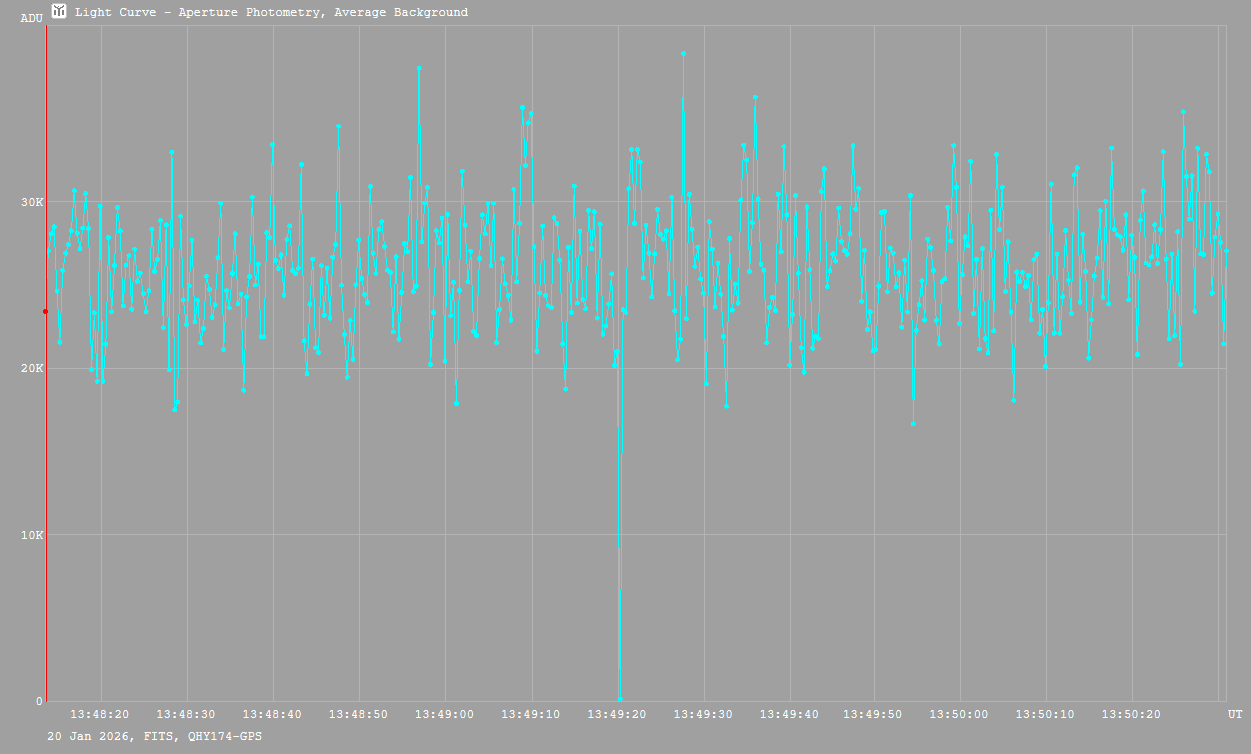The height and width of the screenshot is (754, 1251).
Task: Click the 13:50:20 time axis label
Action: [x=1131, y=714]
